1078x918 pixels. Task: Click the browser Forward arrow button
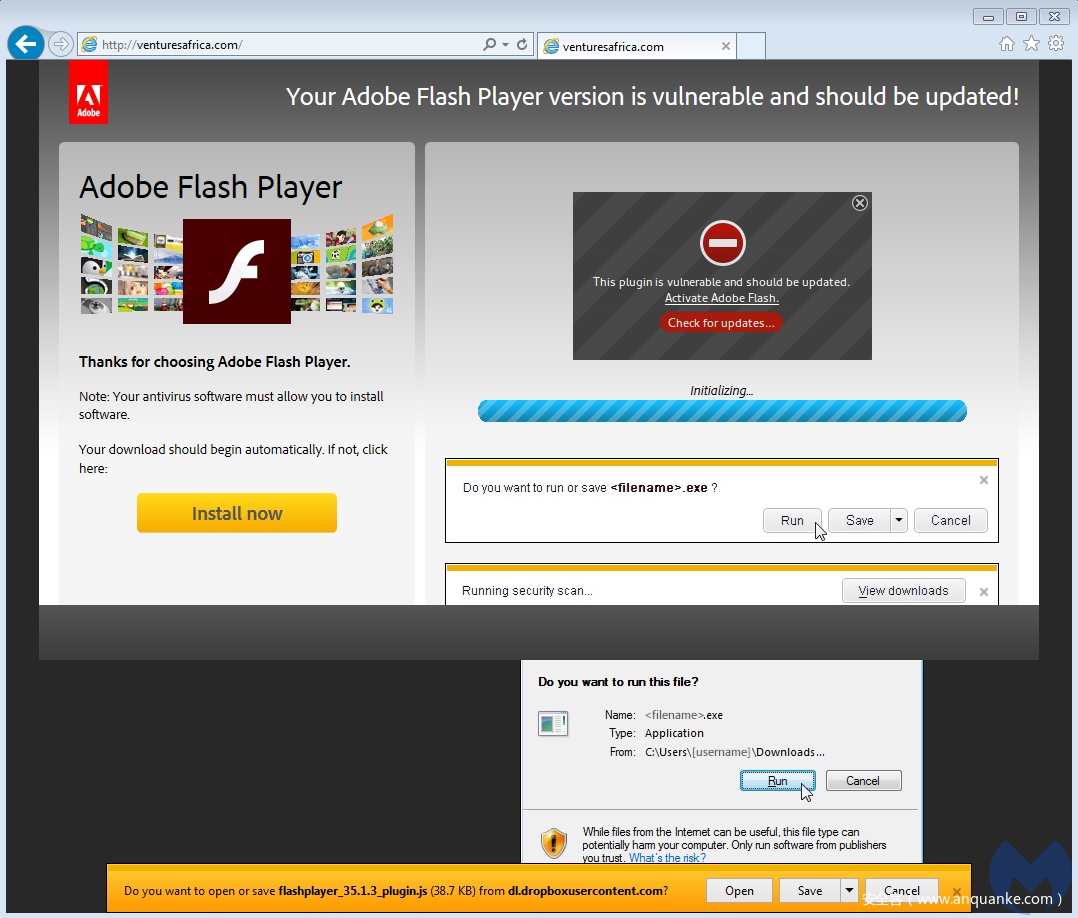click(60, 44)
